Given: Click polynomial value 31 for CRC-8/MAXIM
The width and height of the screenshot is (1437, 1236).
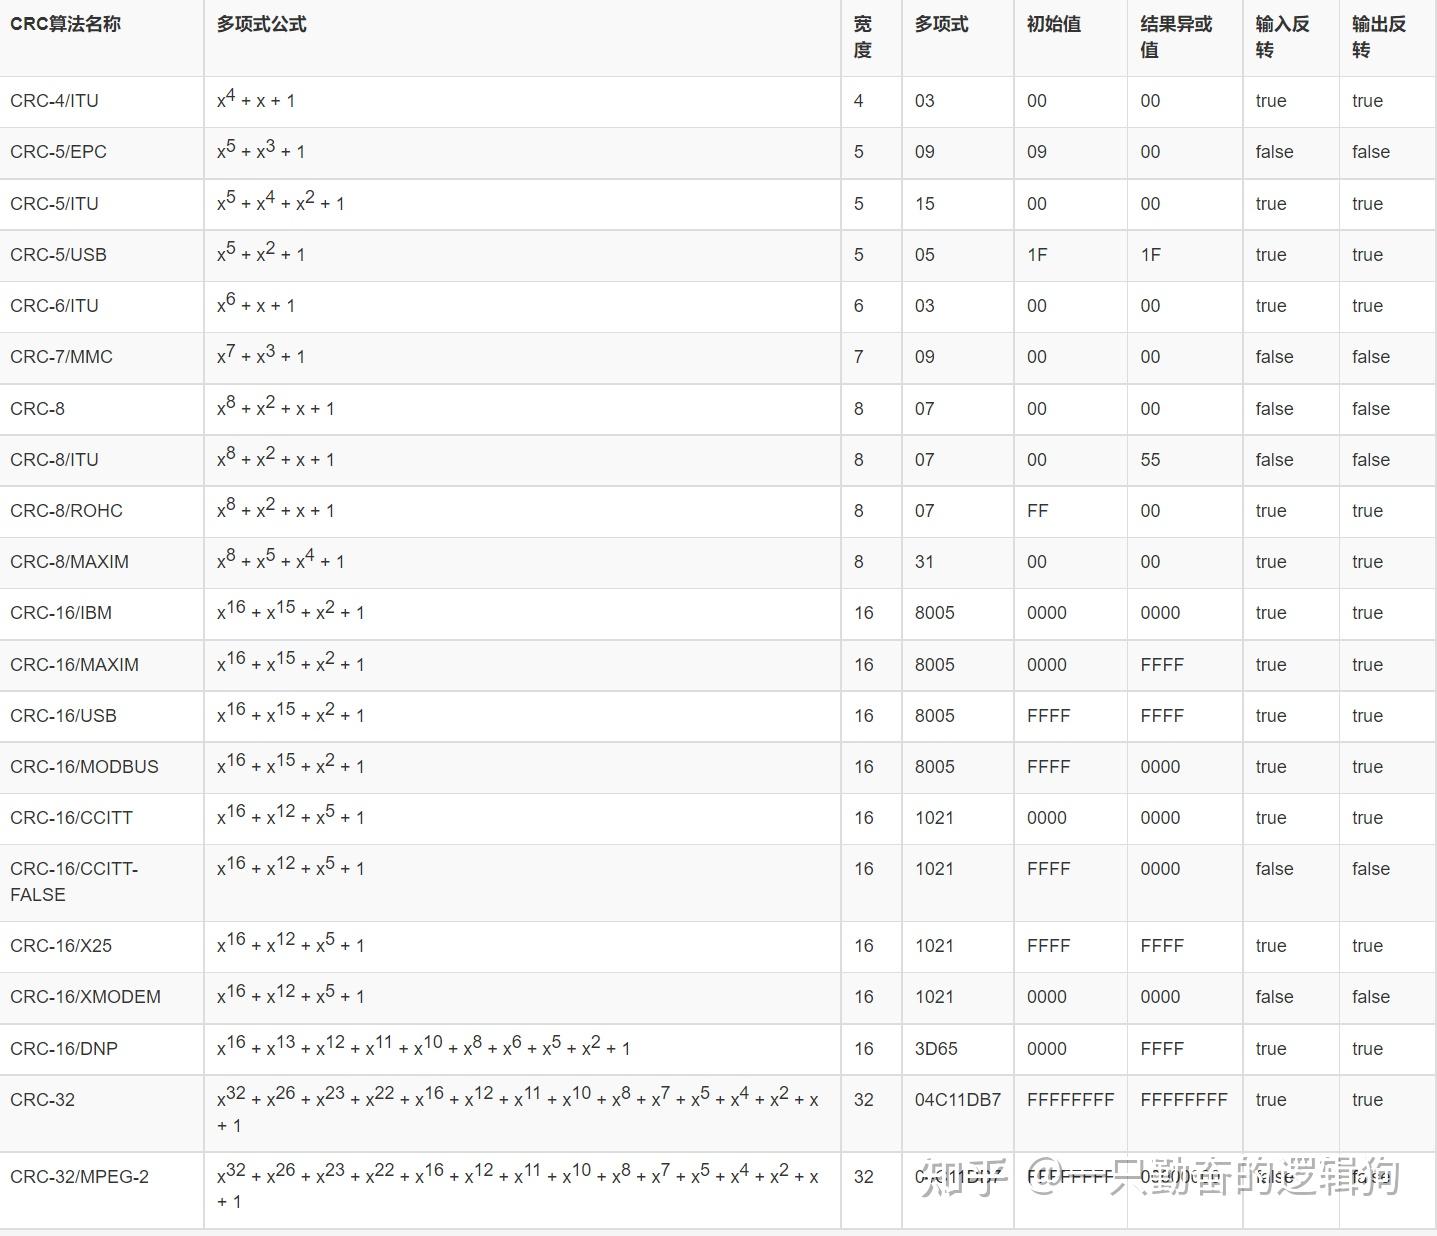Looking at the screenshot, I should [x=925, y=562].
